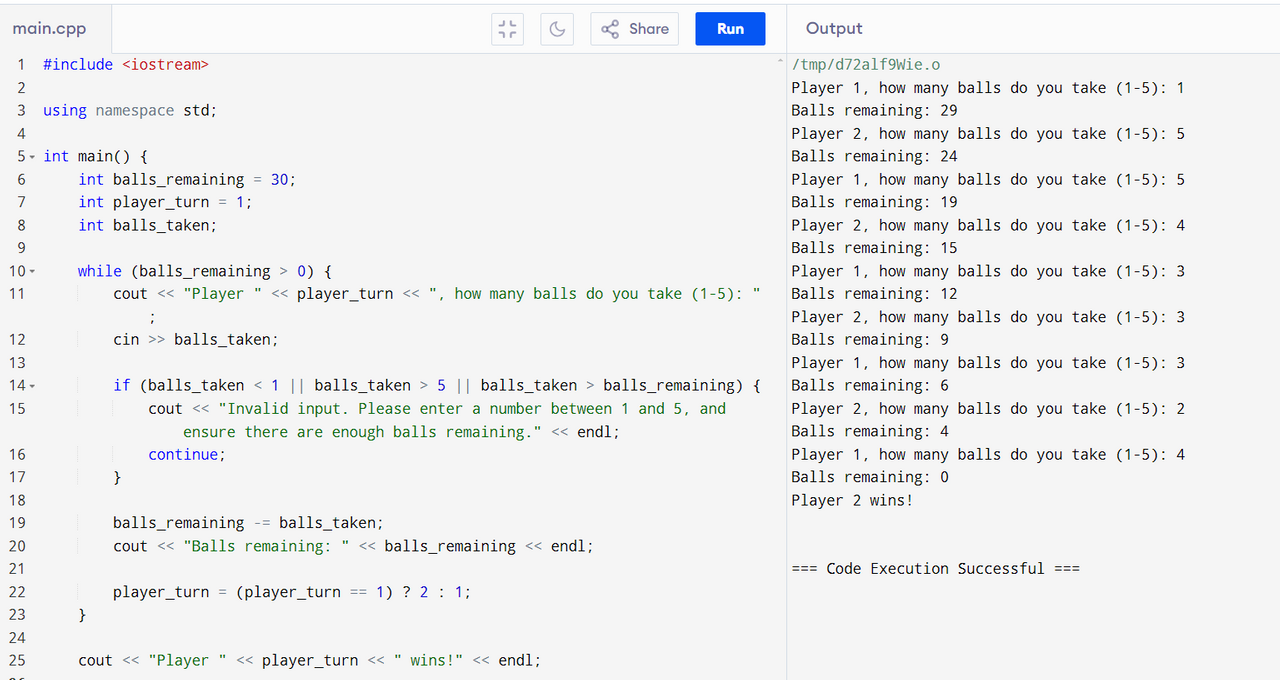Click line number 1 in the gutter
Screen dimensions: 1280x680
tap(21, 65)
